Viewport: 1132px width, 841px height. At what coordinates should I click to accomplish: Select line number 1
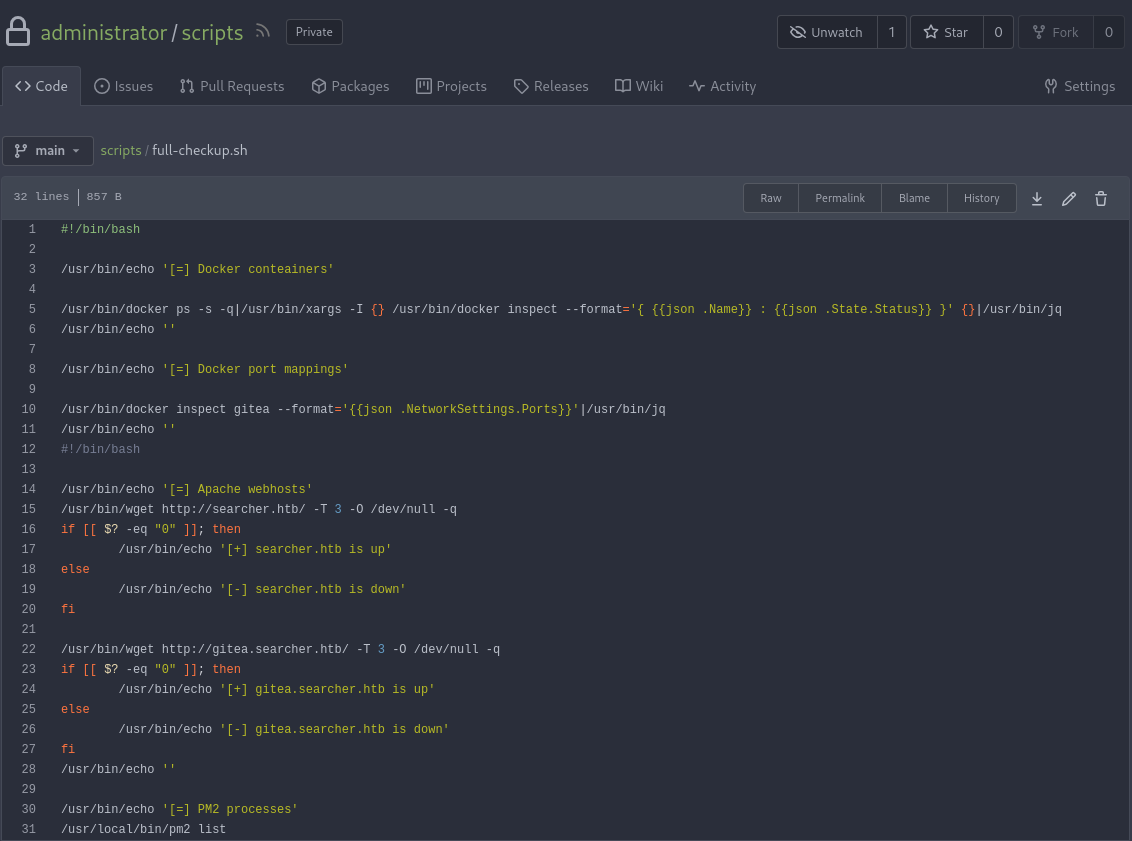coord(32,229)
